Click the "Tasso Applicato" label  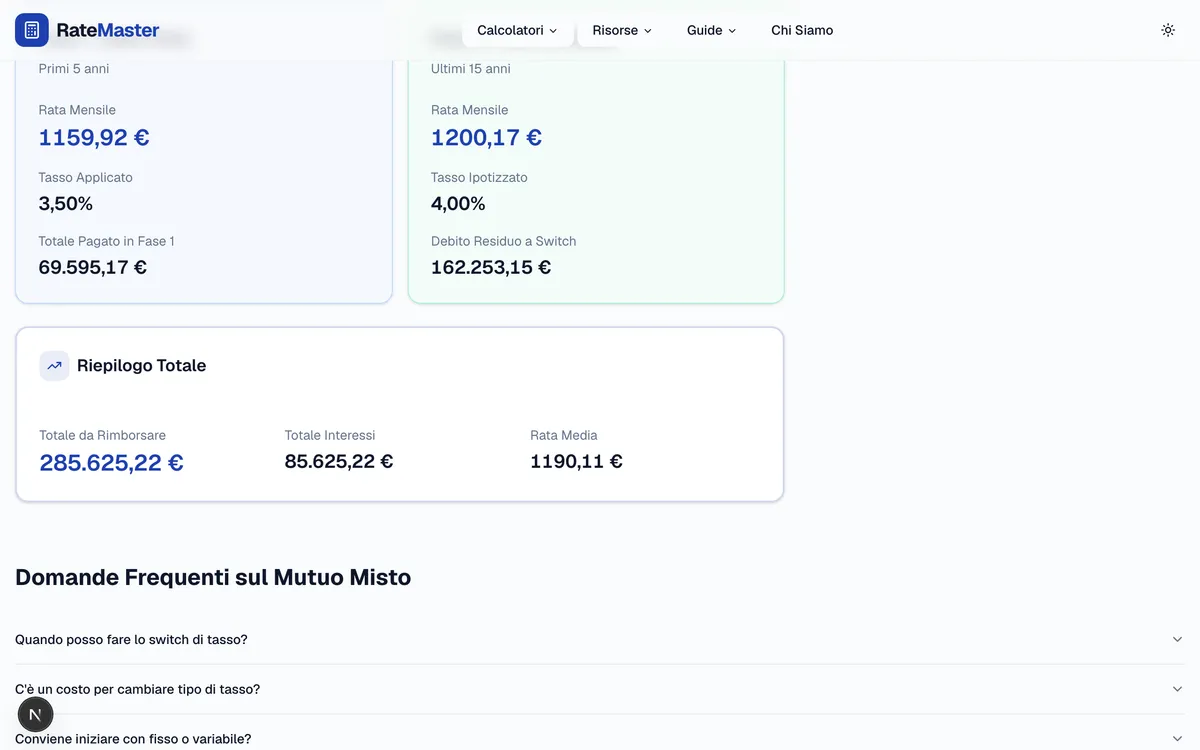(x=85, y=177)
